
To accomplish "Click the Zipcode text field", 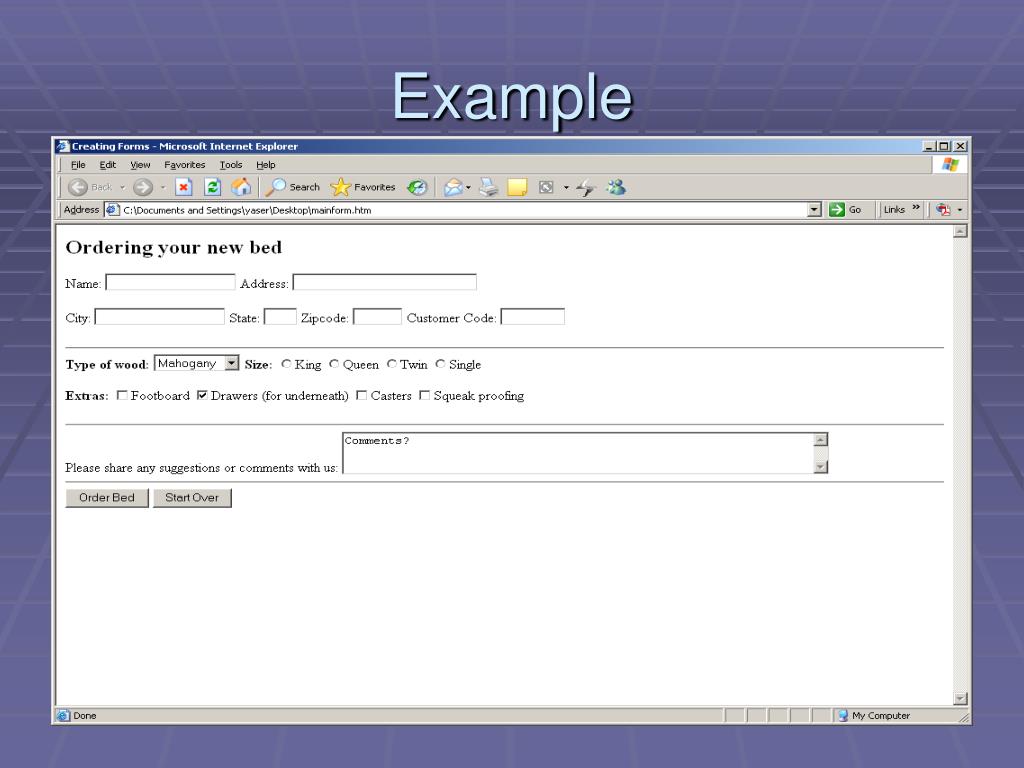I will 377,317.
